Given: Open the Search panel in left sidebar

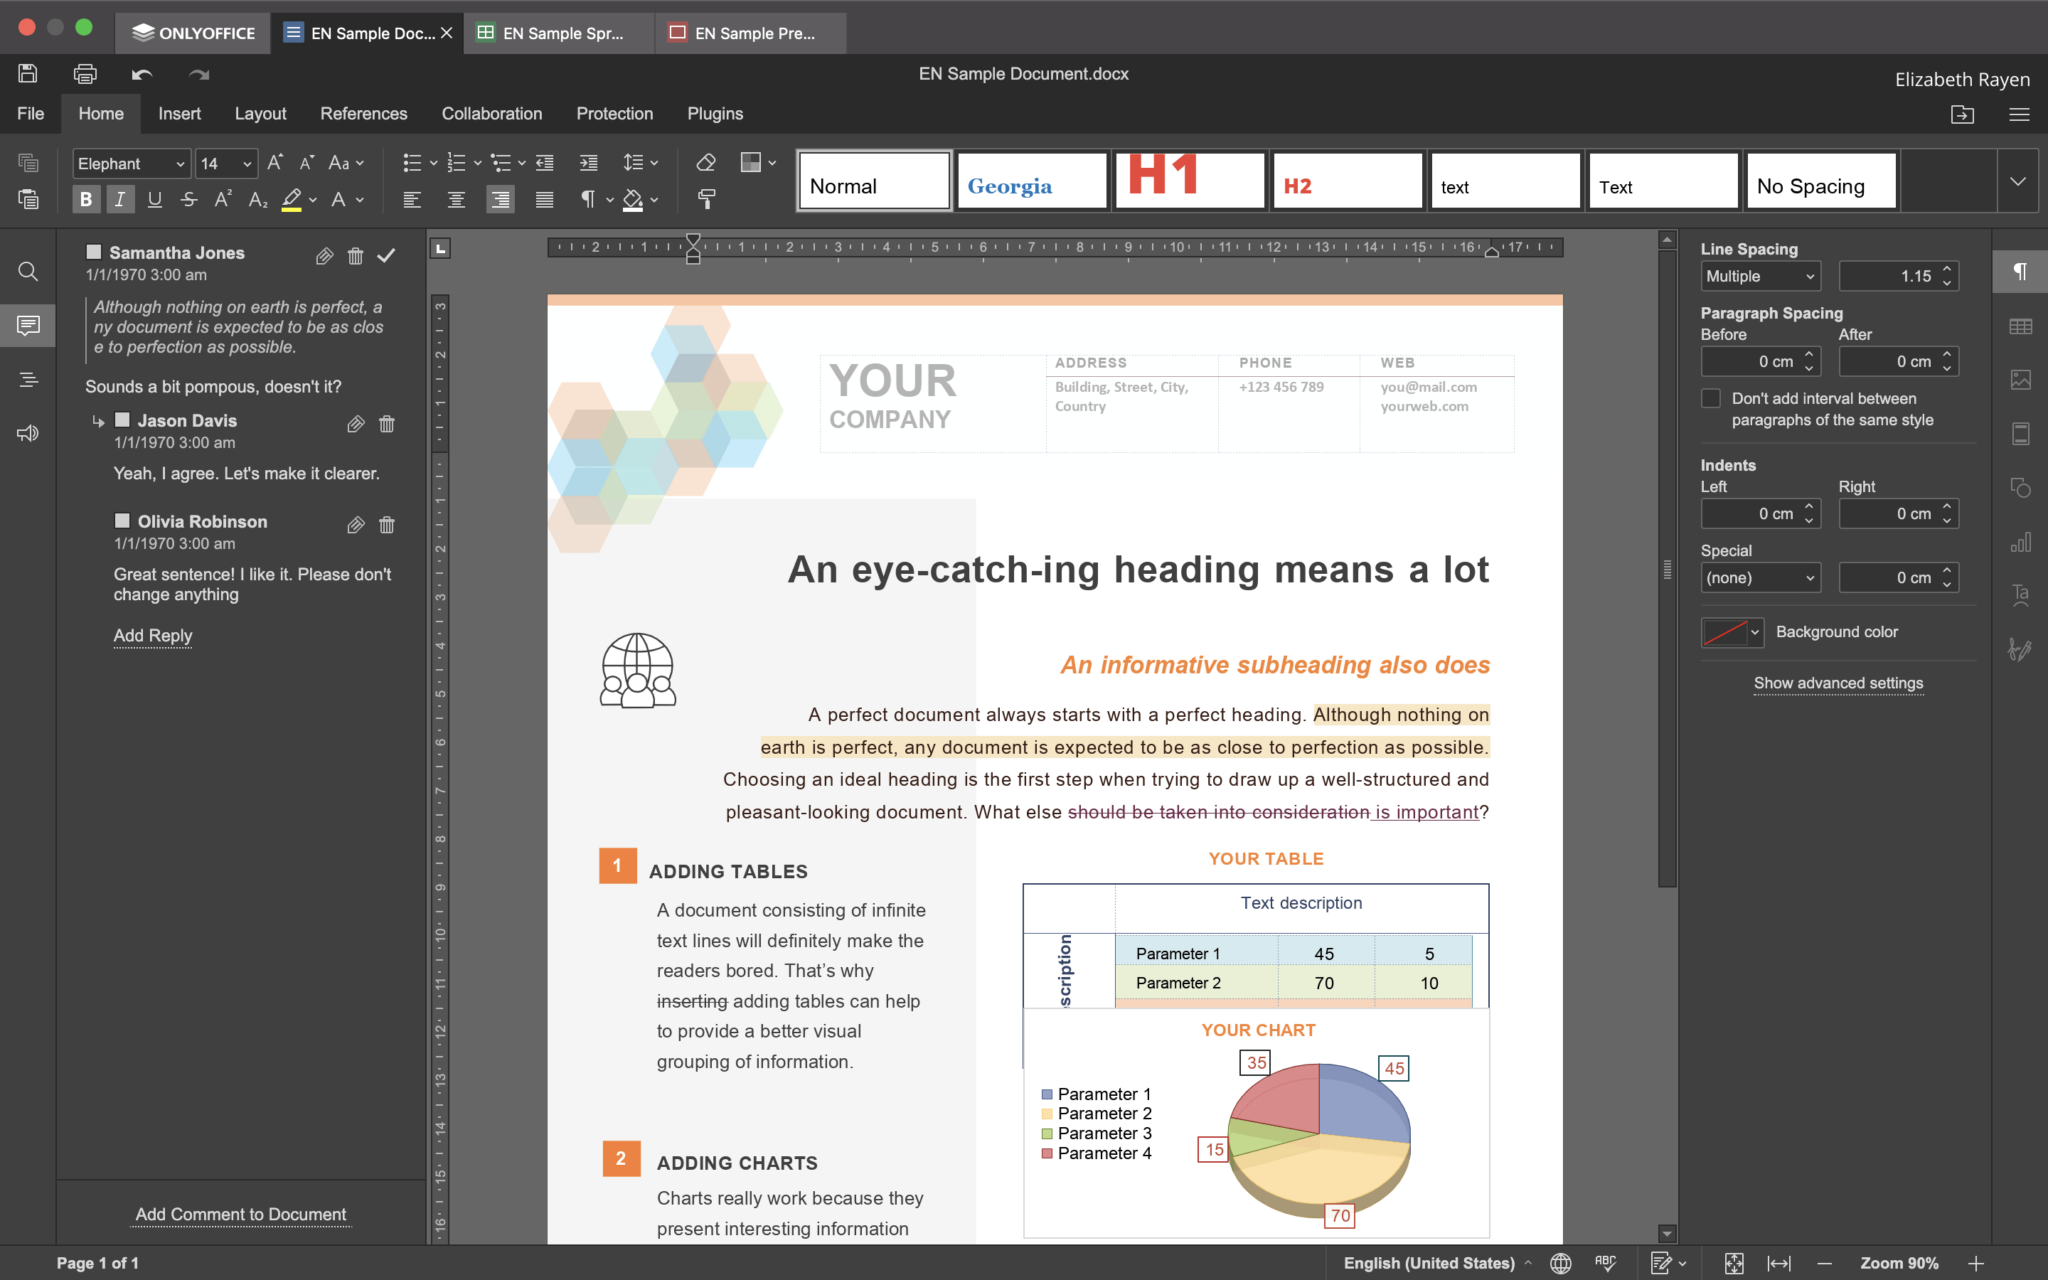Looking at the screenshot, I should click(x=27, y=271).
